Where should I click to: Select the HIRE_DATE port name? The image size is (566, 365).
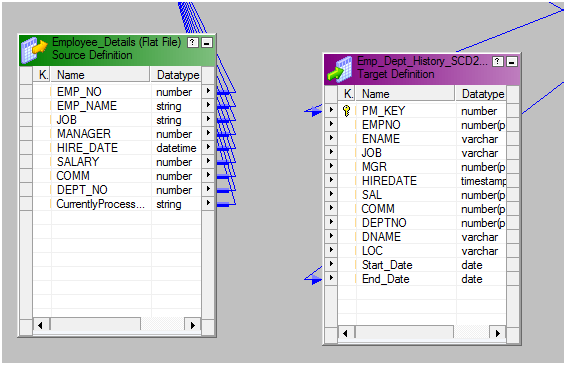(87, 148)
